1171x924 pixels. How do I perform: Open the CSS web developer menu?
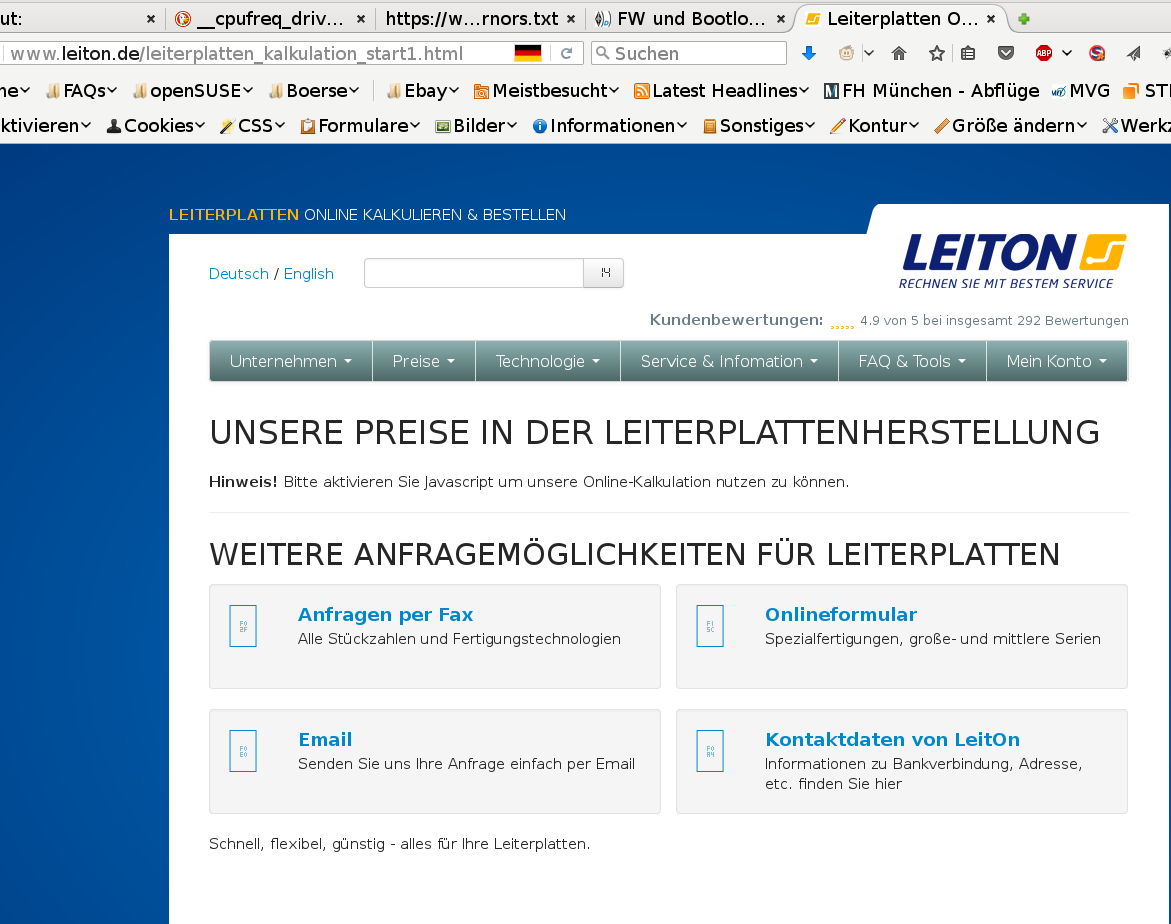click(252, 125)
